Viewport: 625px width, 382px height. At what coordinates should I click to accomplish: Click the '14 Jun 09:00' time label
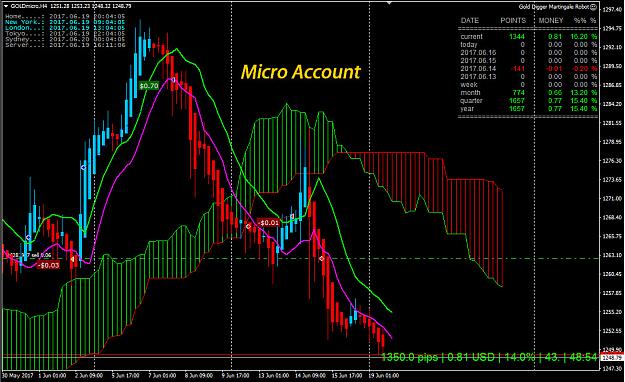tap(310, 375)
